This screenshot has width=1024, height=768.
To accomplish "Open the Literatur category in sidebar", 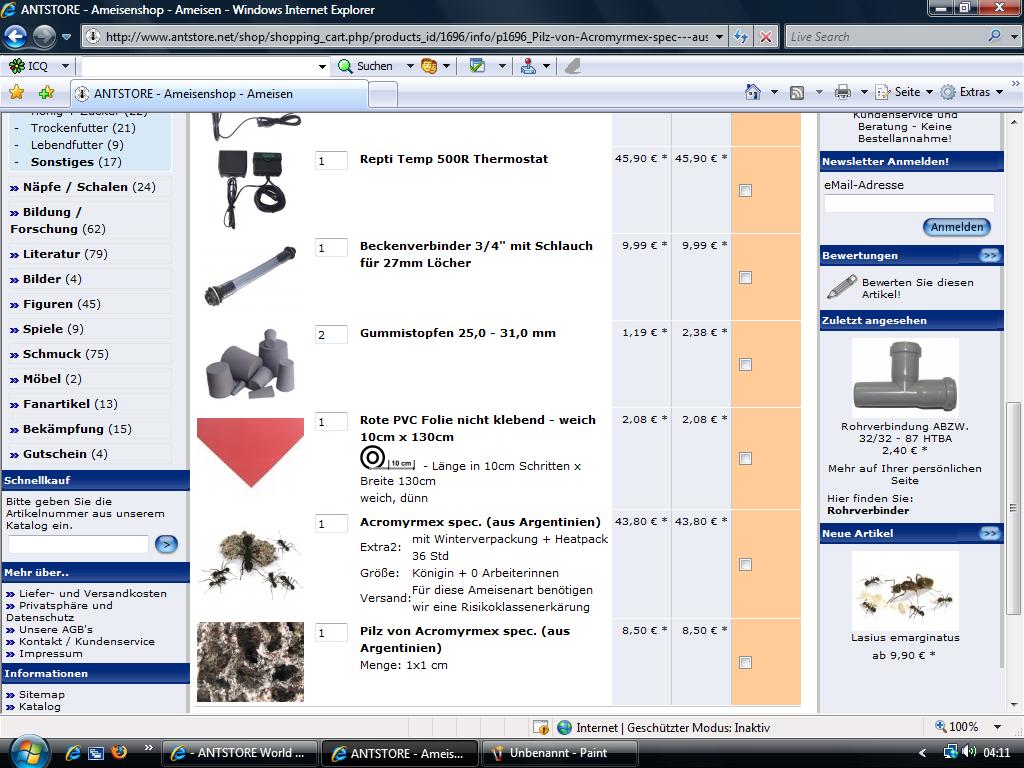I will [x=51, y=254].
